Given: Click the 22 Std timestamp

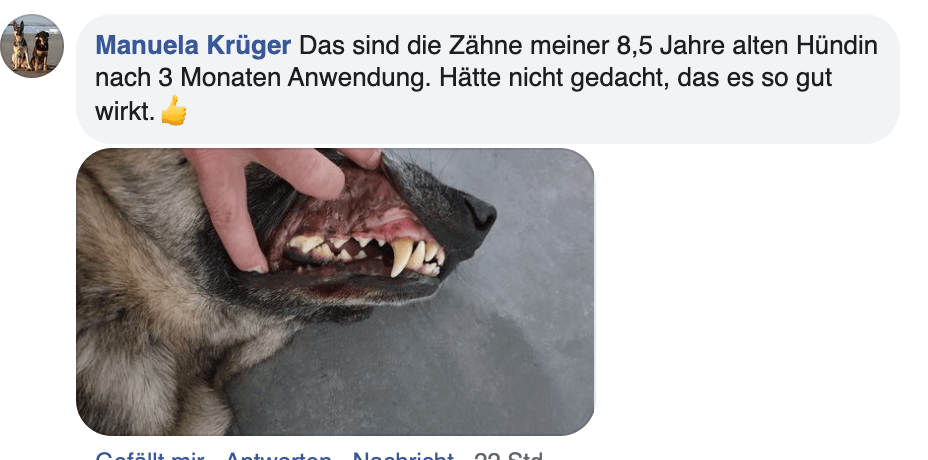Looking at the screenshot, I should (x=508, y=456).
